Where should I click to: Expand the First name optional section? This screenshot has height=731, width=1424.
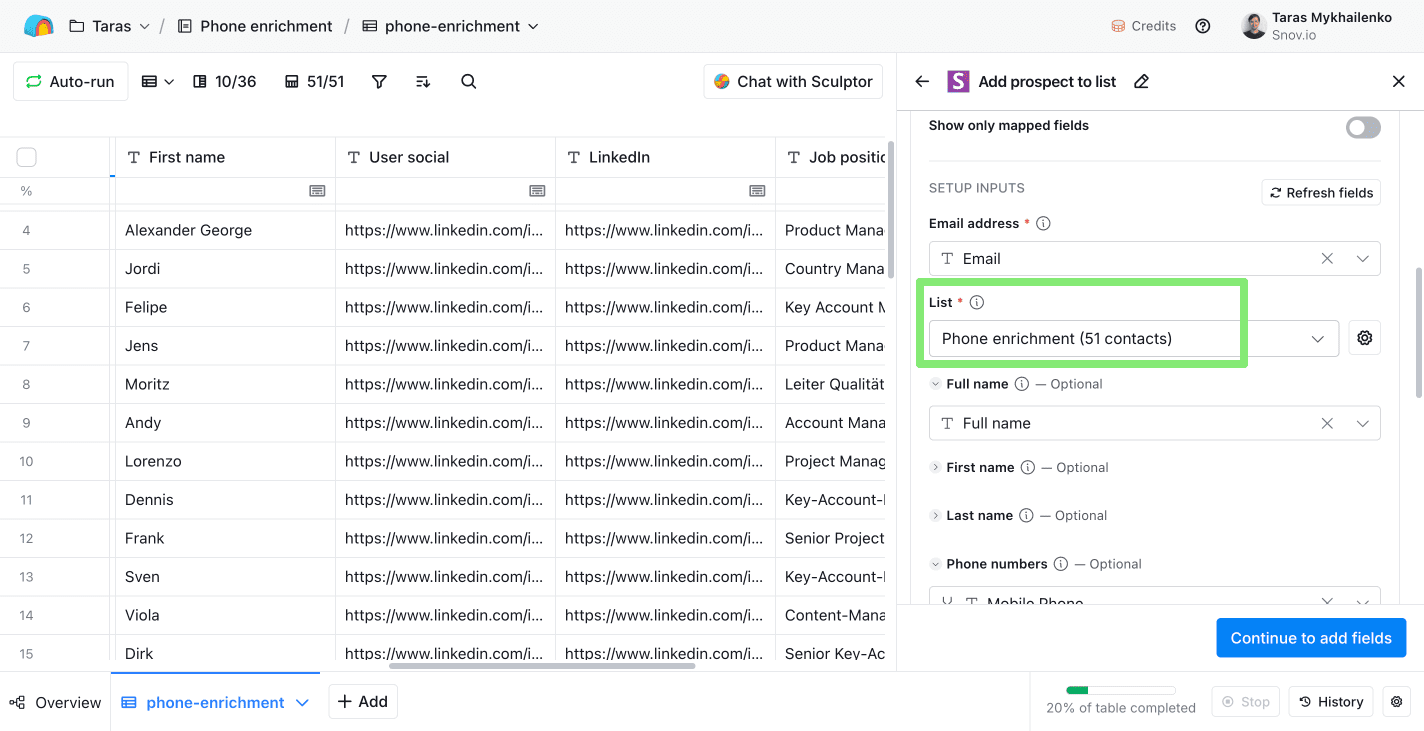935,468
